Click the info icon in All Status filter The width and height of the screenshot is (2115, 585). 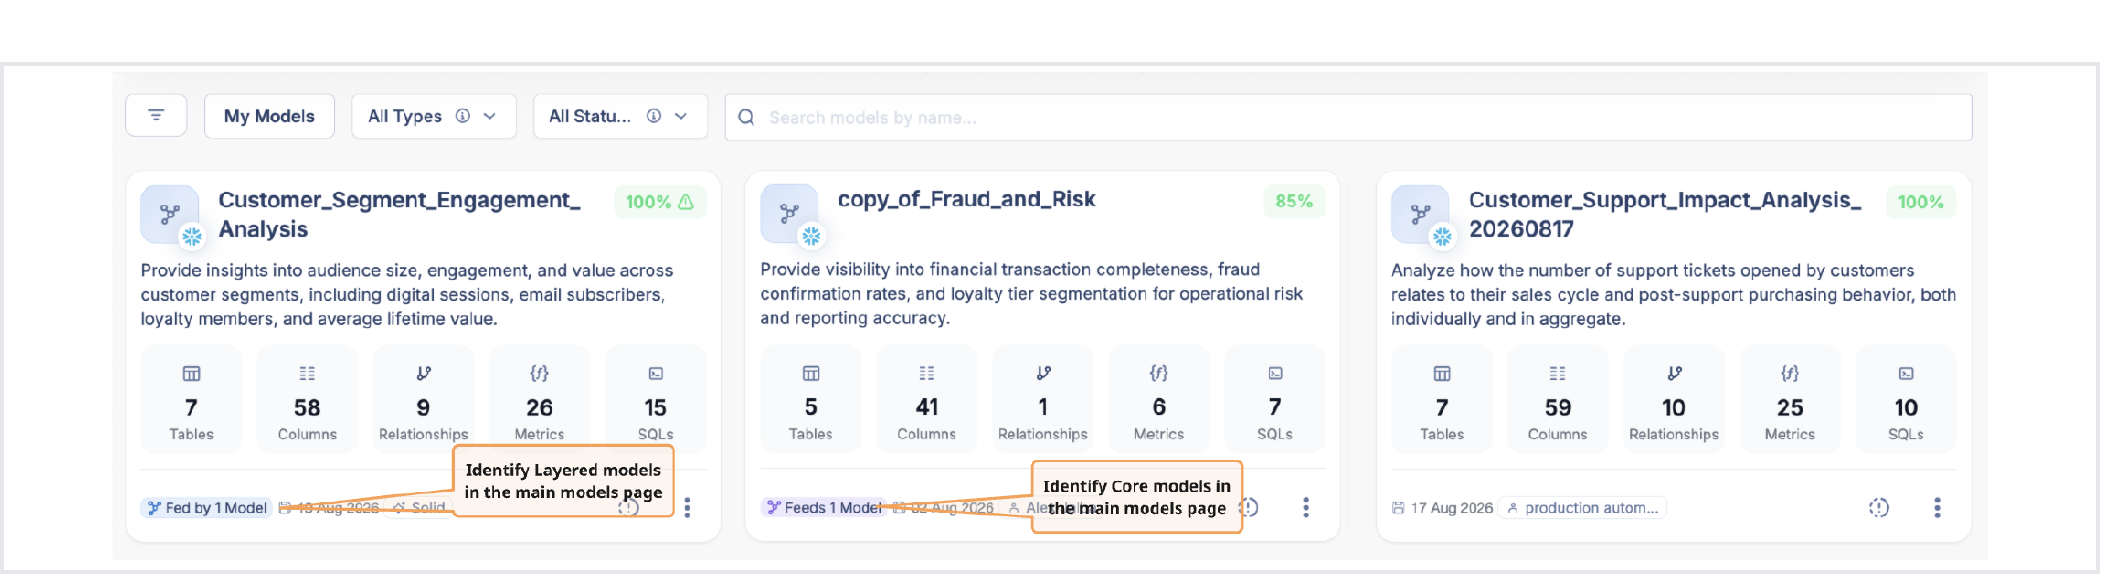coord(654,116)
